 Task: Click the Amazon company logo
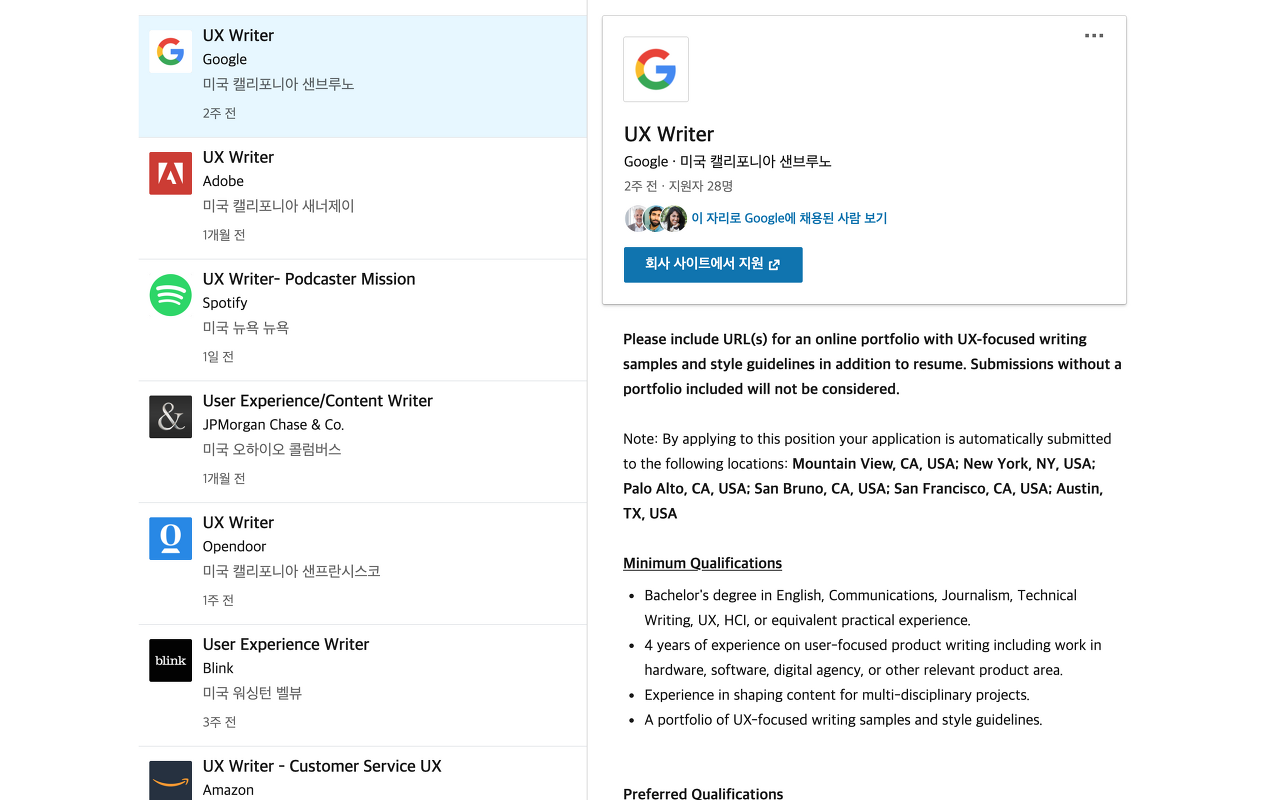point(170,781)
